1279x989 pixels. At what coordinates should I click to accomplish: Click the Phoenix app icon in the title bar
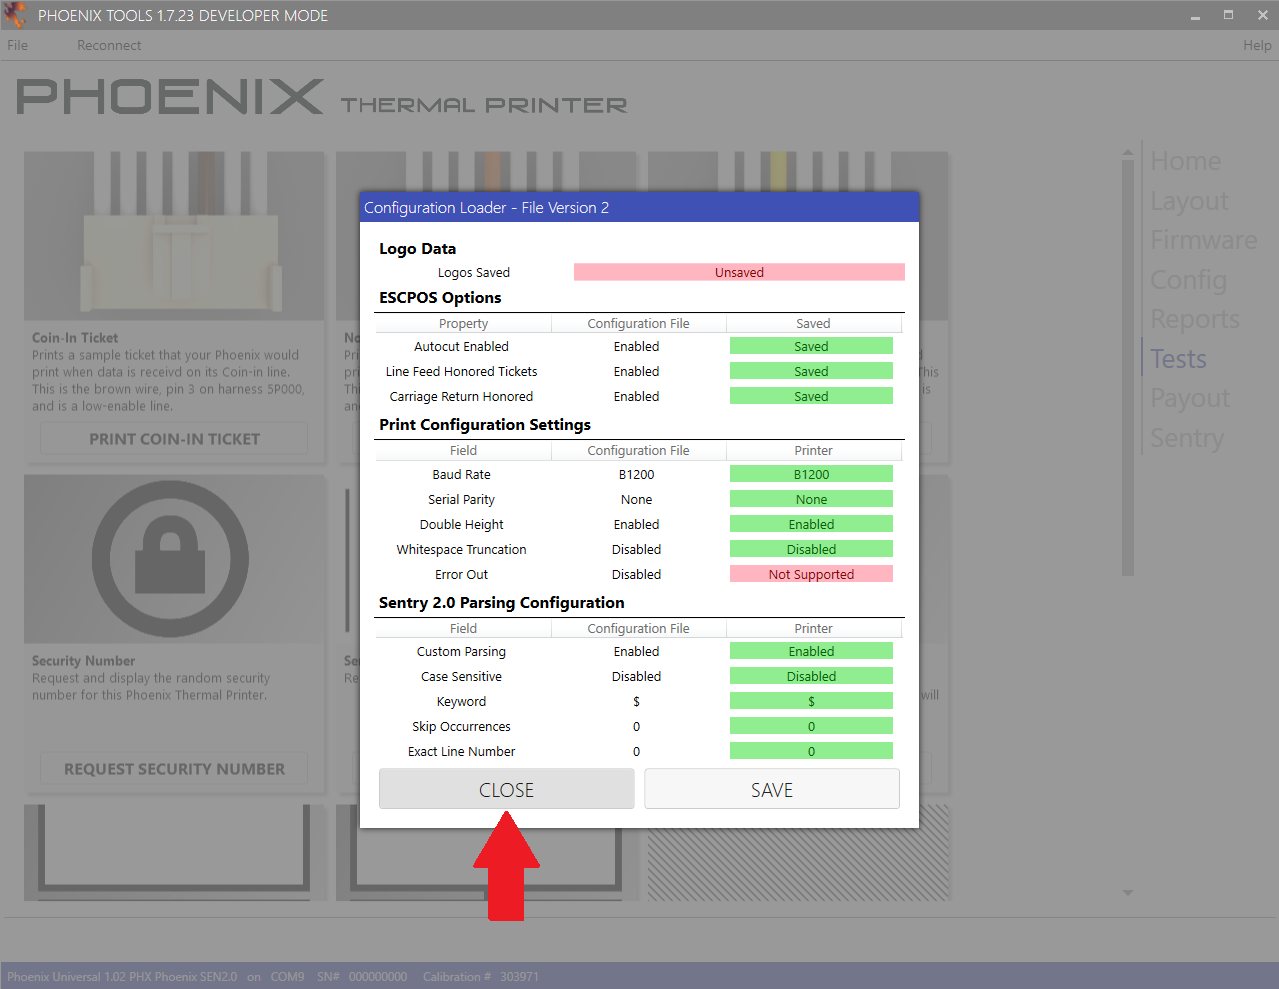pyautogui.click(x=14, y=14)
